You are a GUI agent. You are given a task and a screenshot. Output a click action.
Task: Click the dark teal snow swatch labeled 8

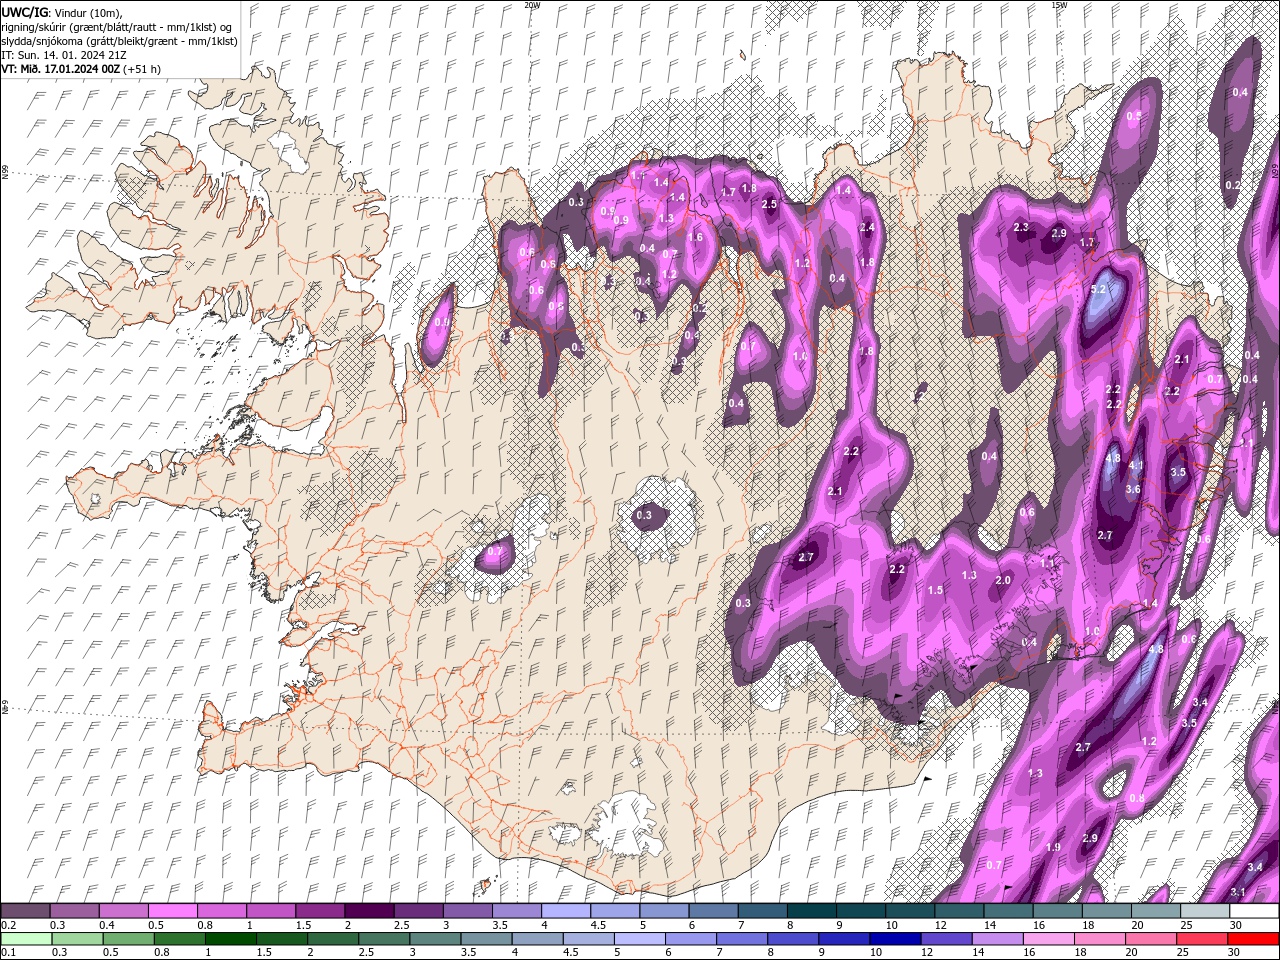pyautogui.click(x=811, y=911)
